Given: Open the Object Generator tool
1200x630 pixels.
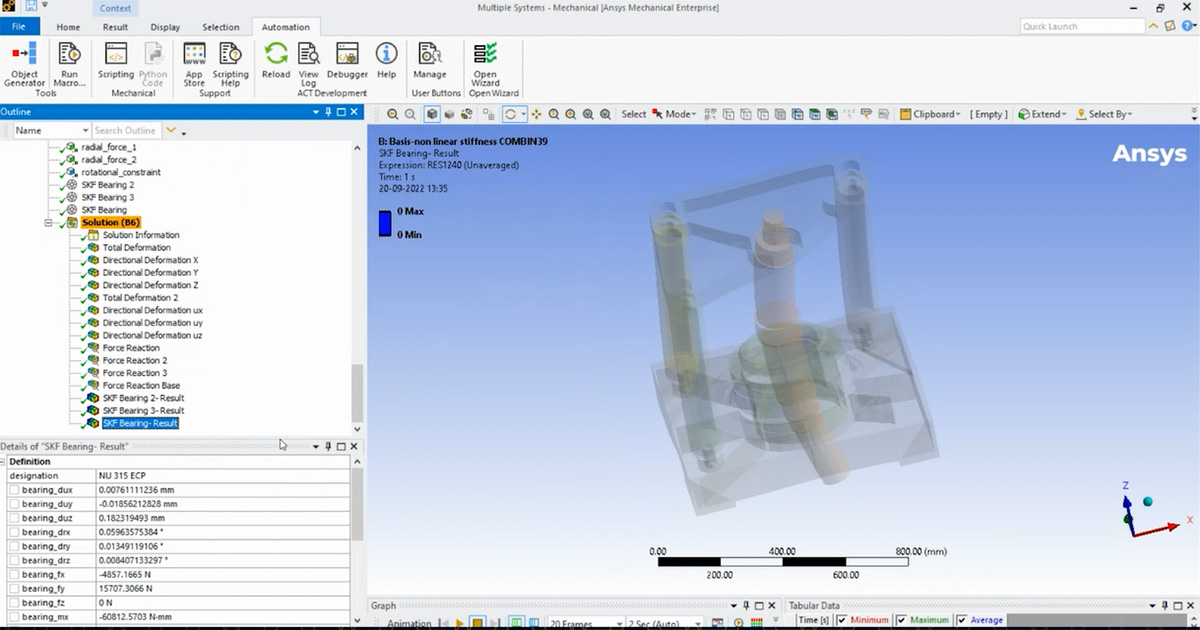Looking at the screenshot, I should pyautogui.click(x=24, y=64).
